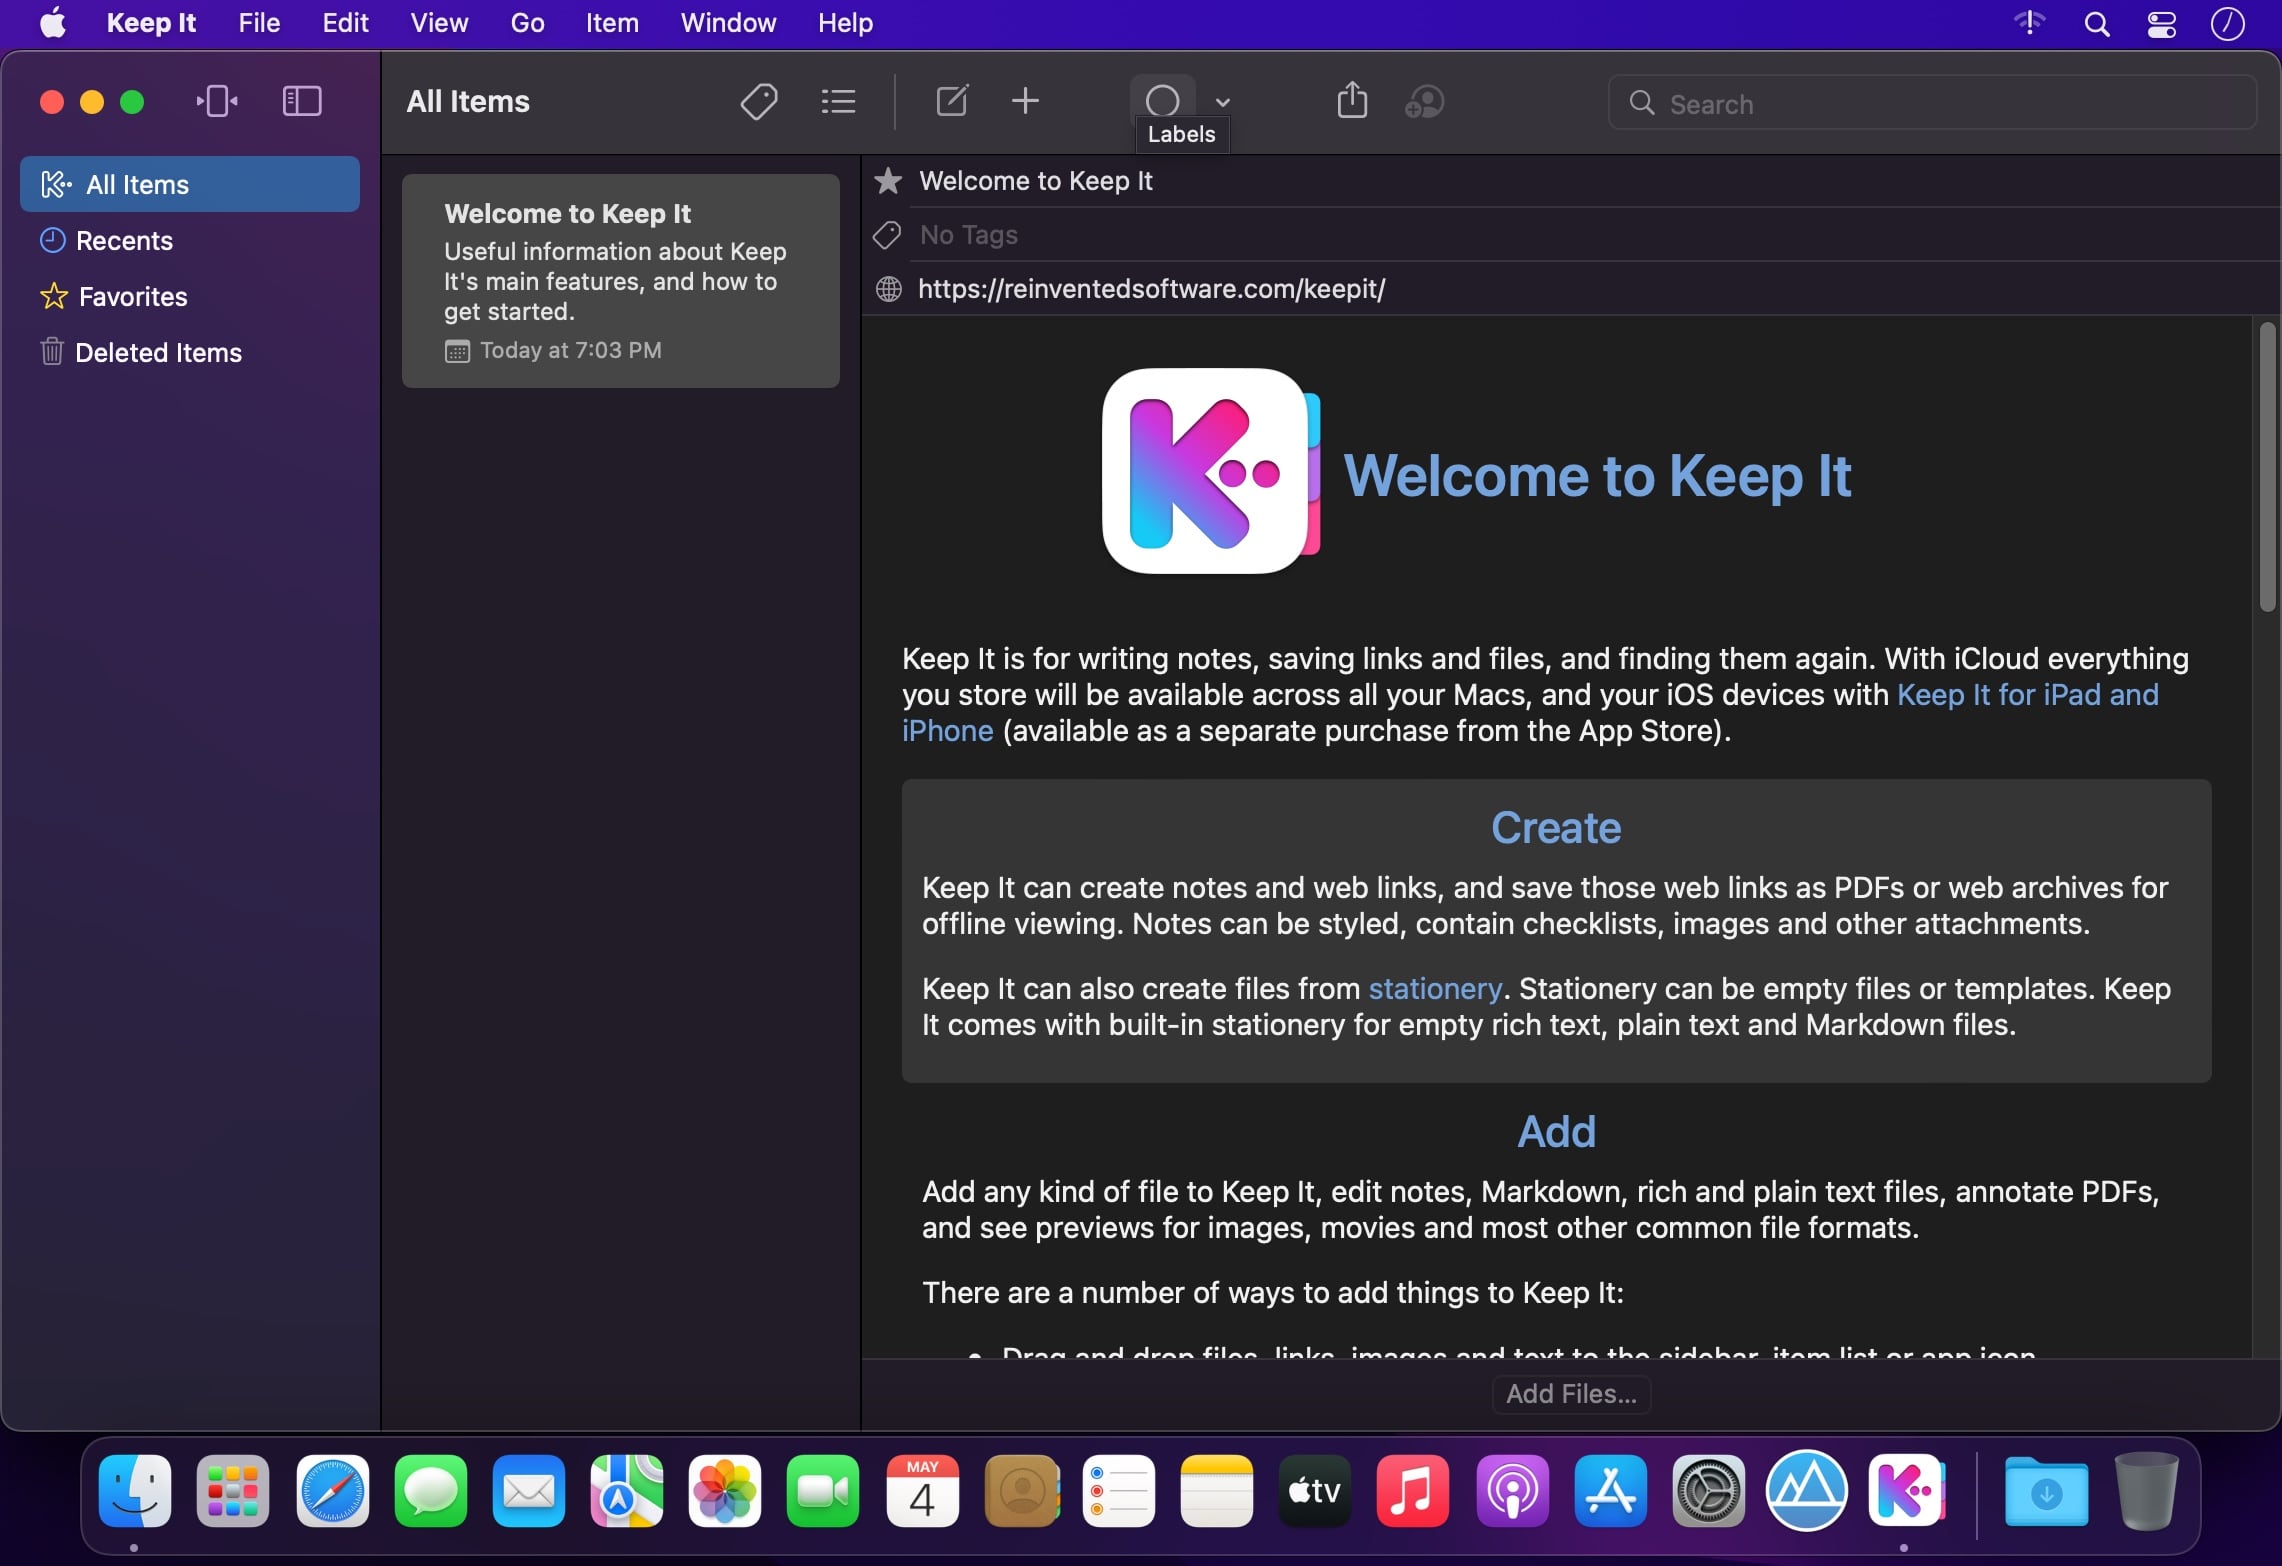This screenshot has width=2282, height=1566.
Task: Open the Share toolbar icon
Action: tap(1352, 101)
